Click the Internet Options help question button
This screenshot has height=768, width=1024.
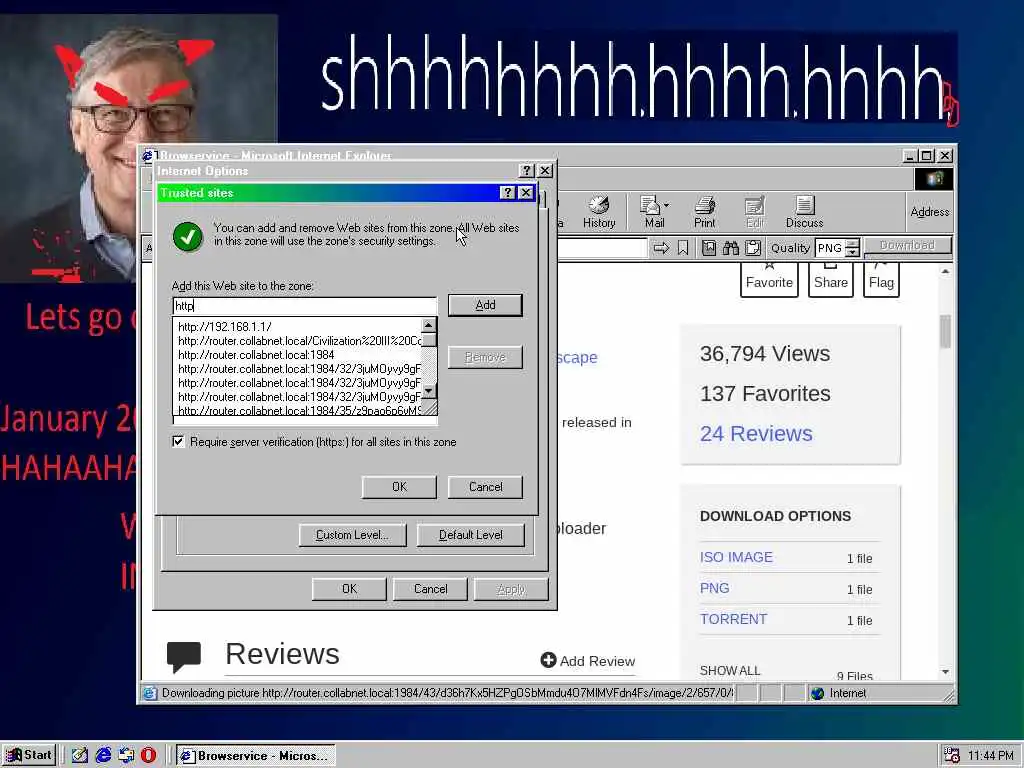[526, 170]
